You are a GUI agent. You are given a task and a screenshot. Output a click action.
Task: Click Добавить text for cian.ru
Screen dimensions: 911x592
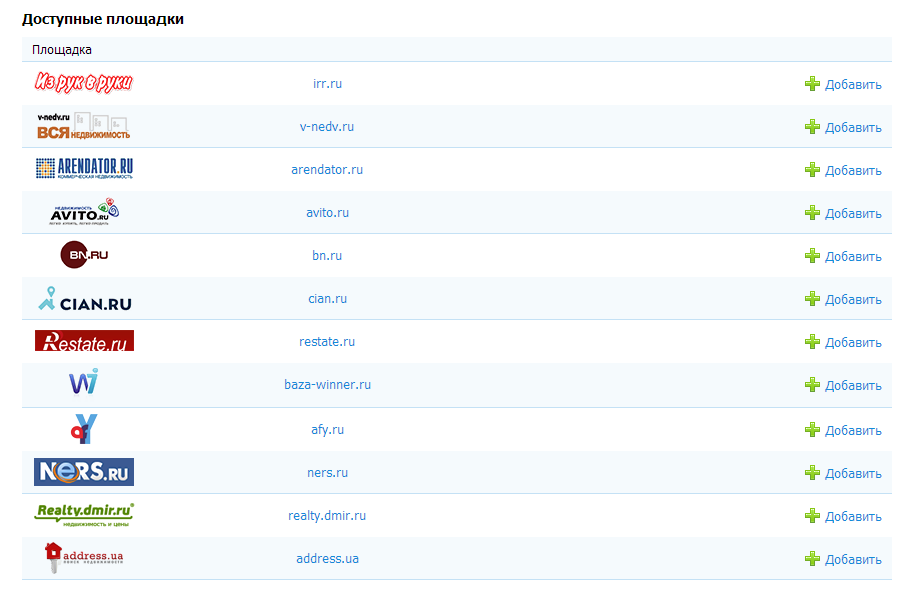click(x=853, y=300)
